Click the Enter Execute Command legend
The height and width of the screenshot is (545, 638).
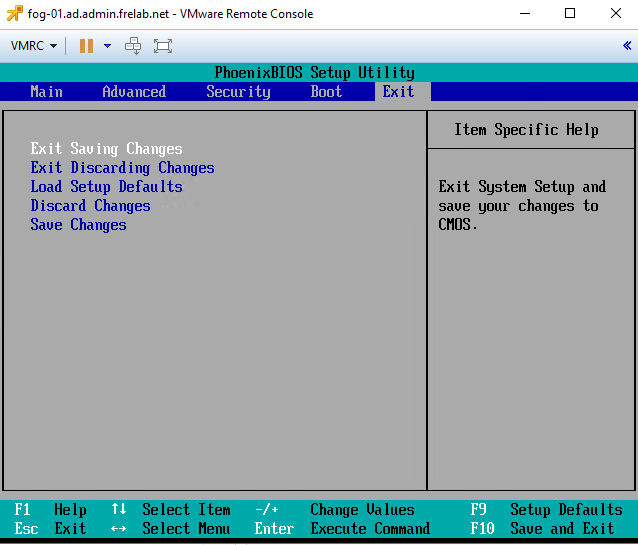342,529
